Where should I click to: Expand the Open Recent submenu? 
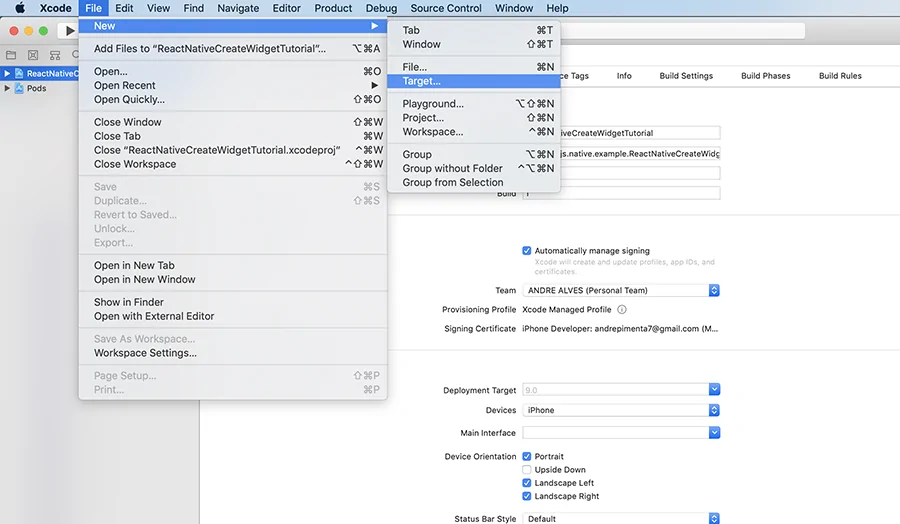(232, 86)
